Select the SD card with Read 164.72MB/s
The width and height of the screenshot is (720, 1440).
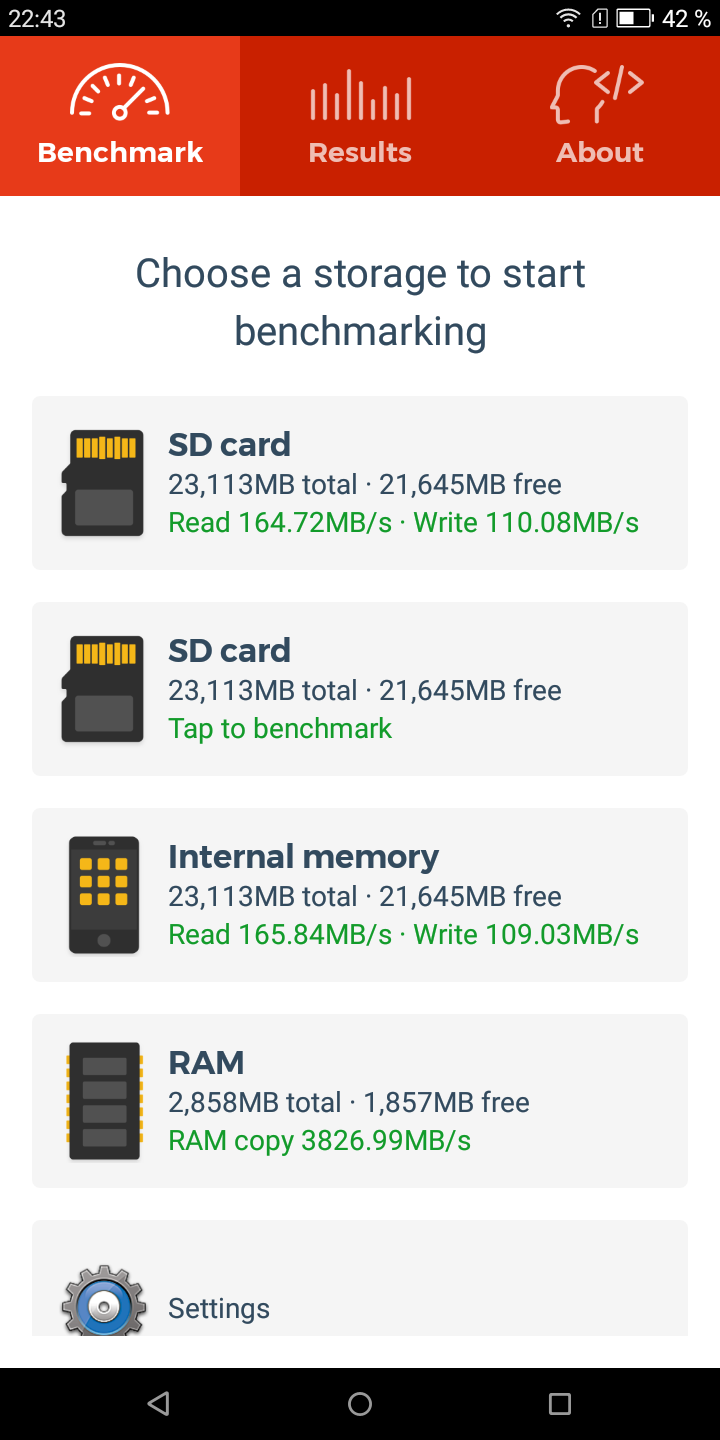click(360, 483)
